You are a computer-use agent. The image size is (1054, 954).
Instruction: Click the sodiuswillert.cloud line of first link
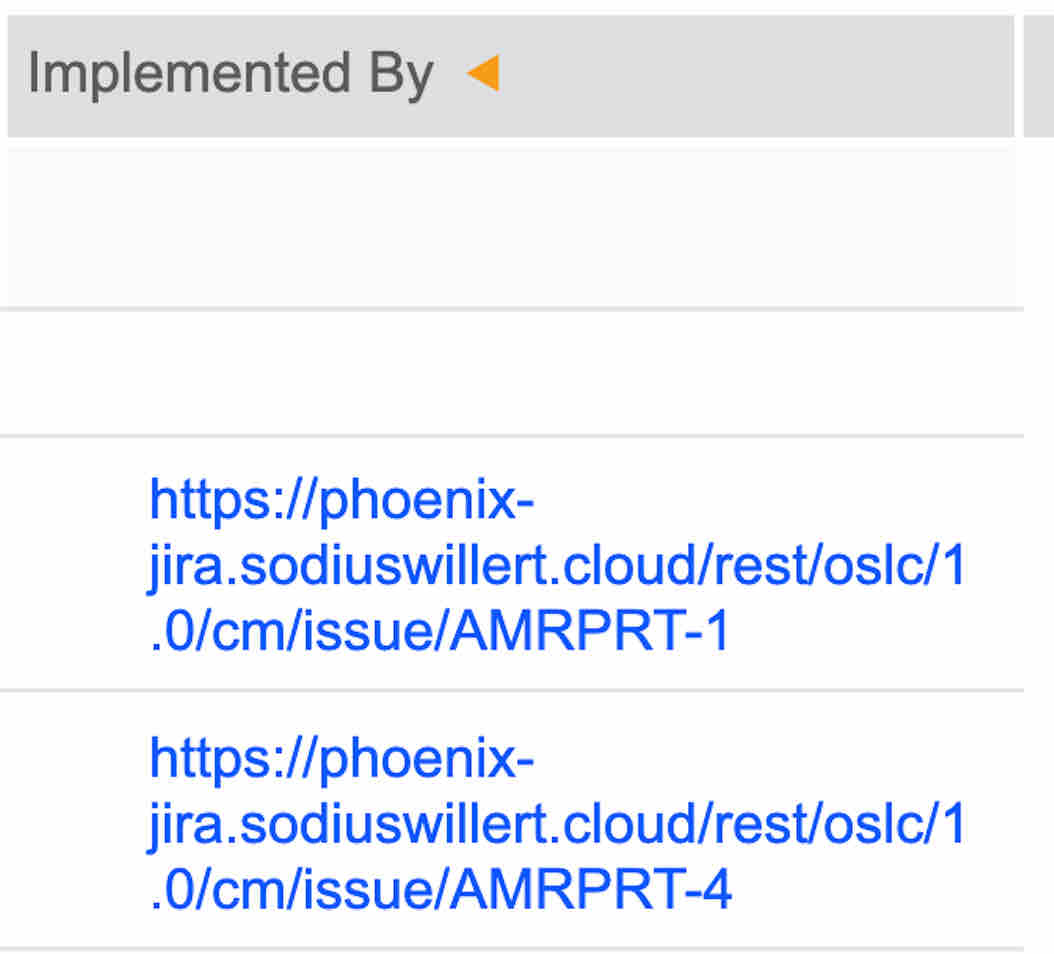[557, 565]
